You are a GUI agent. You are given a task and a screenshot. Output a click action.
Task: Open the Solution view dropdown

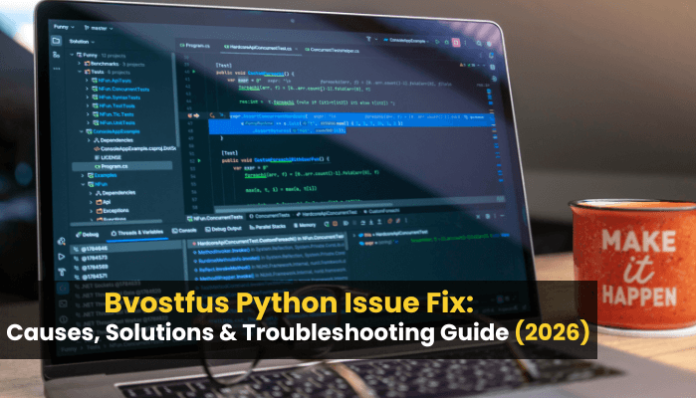[x=82, y=41]
